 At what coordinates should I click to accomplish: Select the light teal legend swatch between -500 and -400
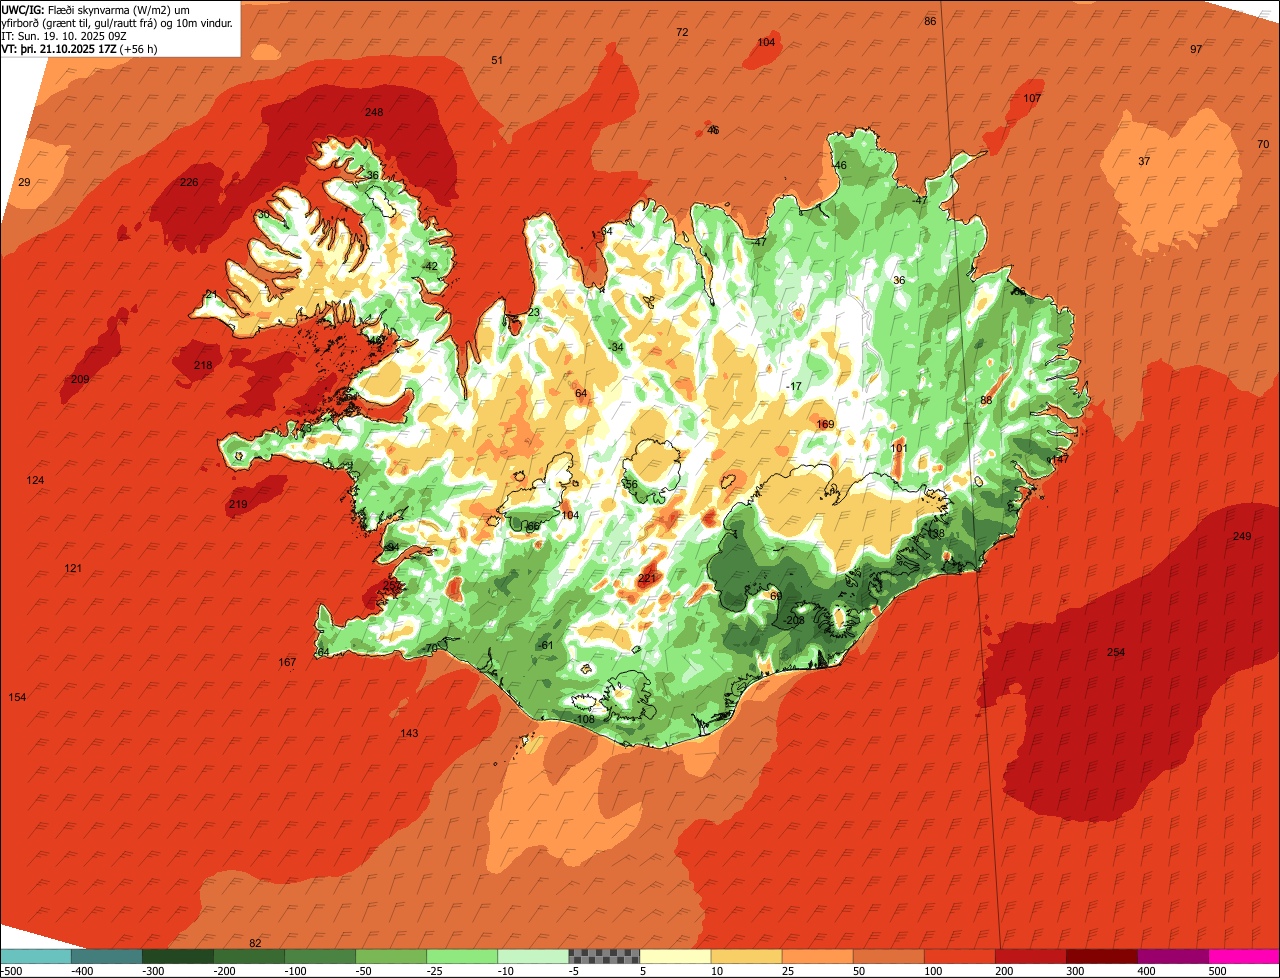[36, 955]
